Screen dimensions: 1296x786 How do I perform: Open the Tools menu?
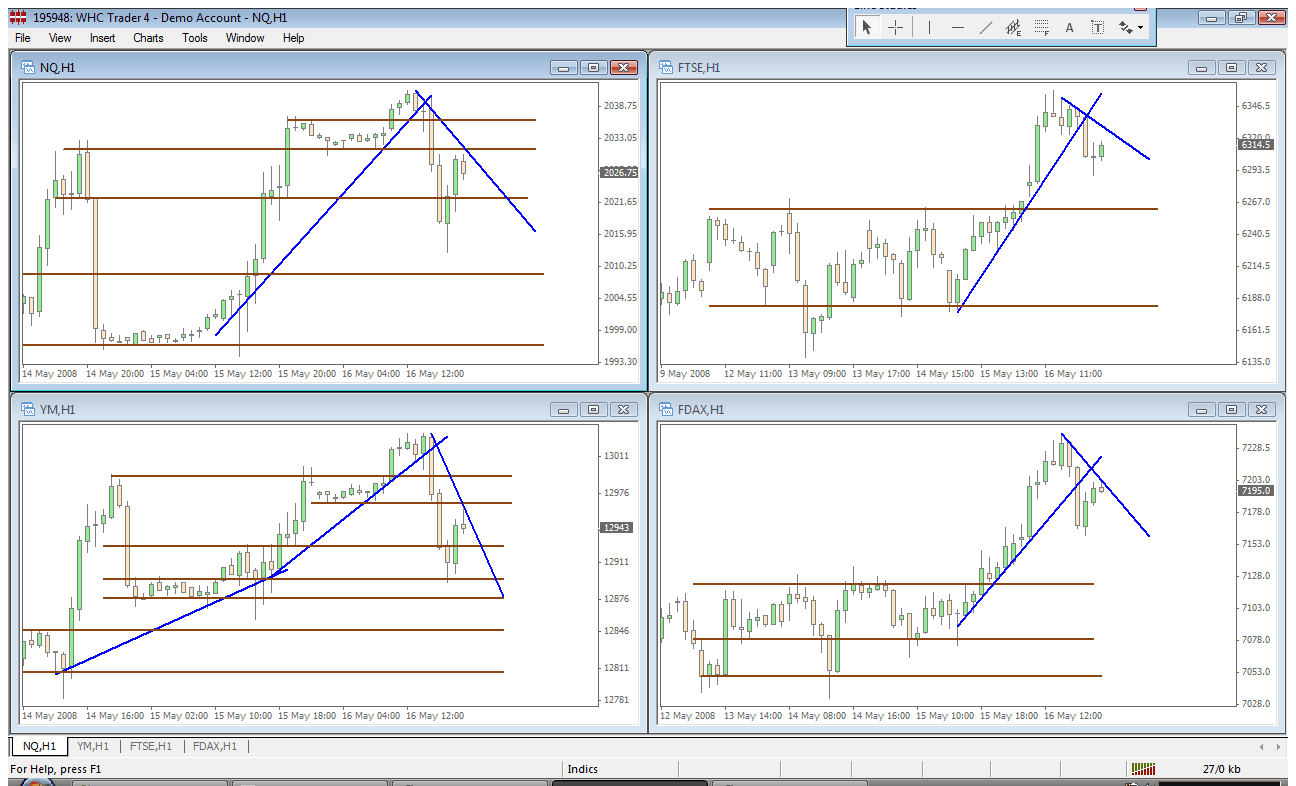point(195,38)
